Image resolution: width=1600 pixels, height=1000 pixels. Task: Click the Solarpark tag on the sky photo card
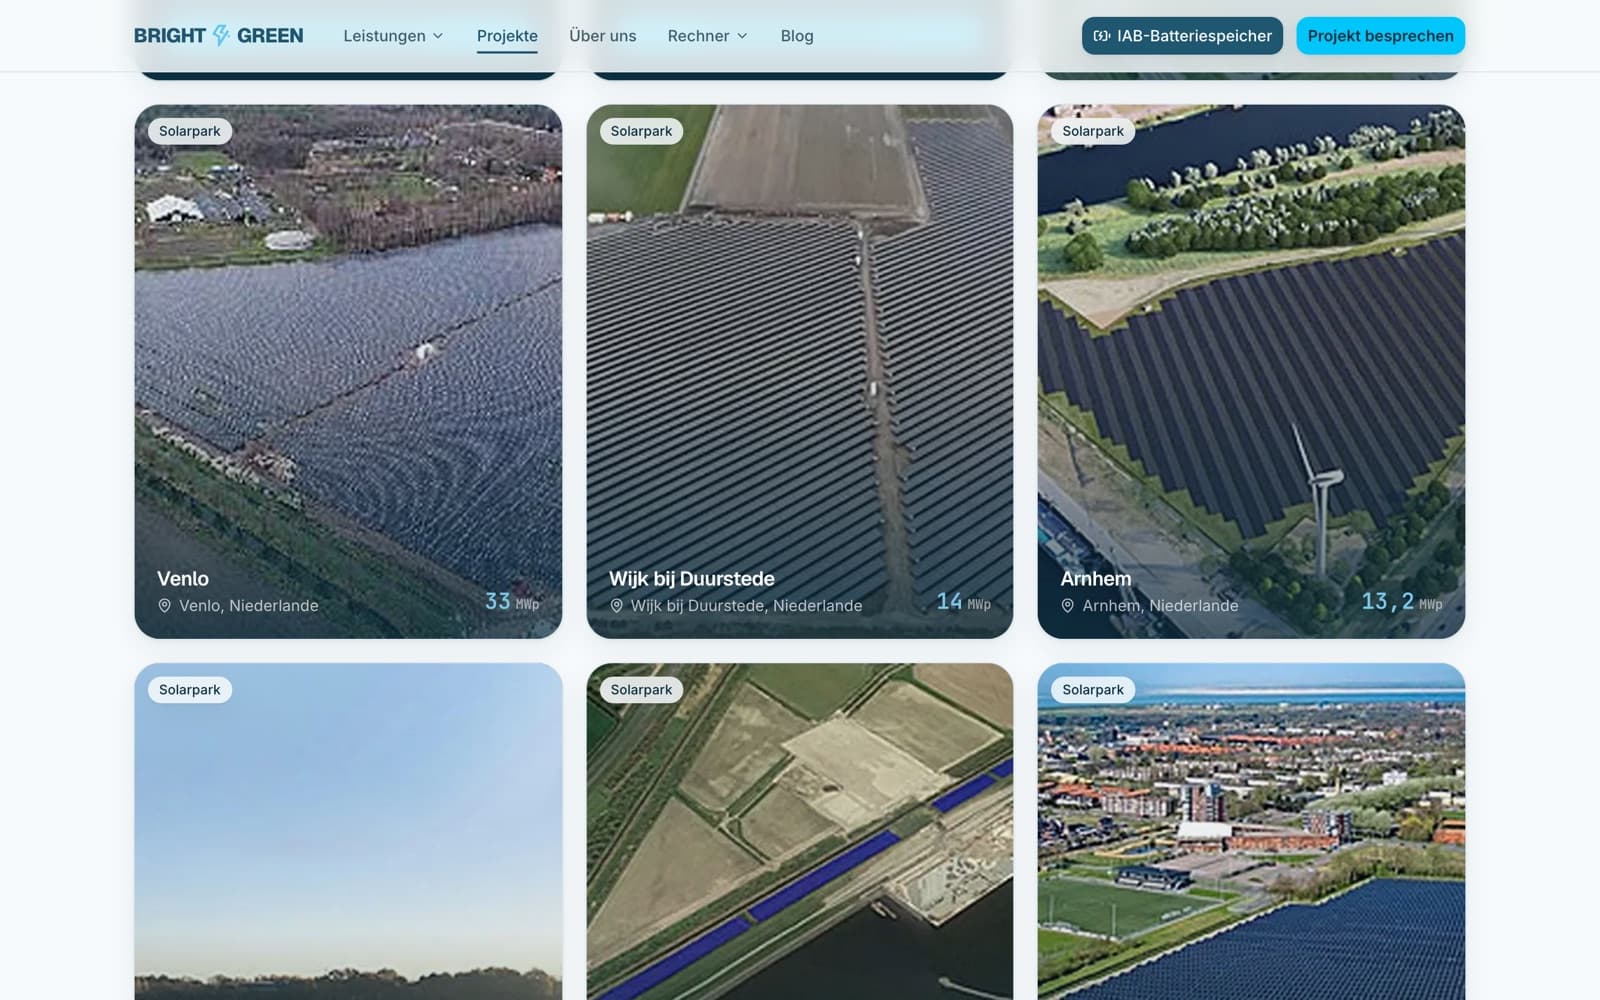[190, 690]
